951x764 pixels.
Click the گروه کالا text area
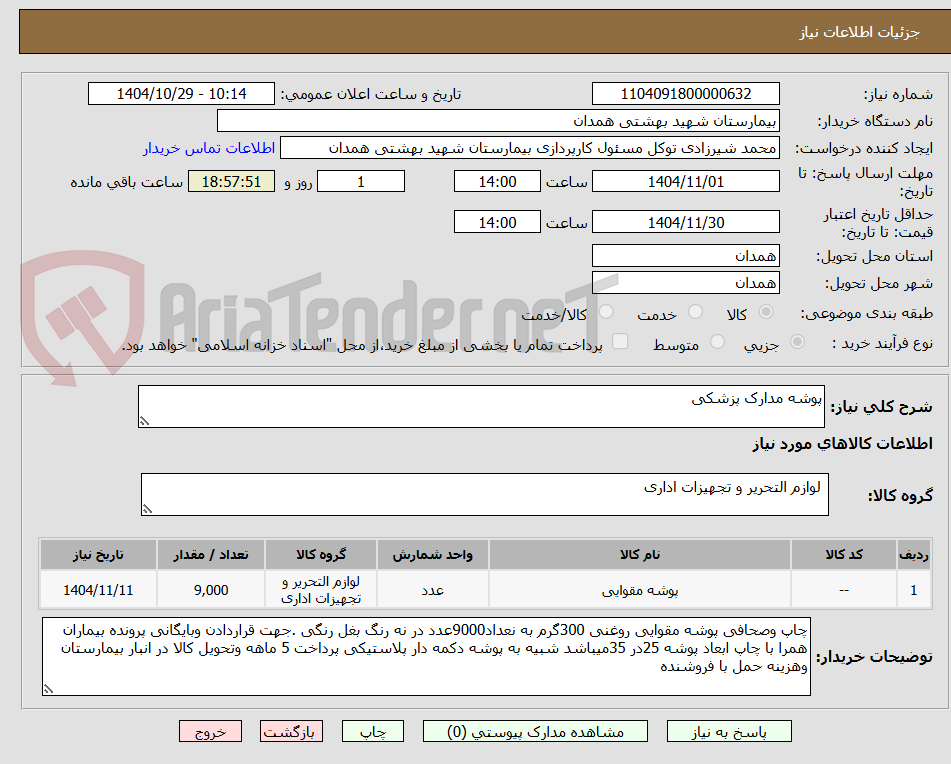click(x=485, y=495)
